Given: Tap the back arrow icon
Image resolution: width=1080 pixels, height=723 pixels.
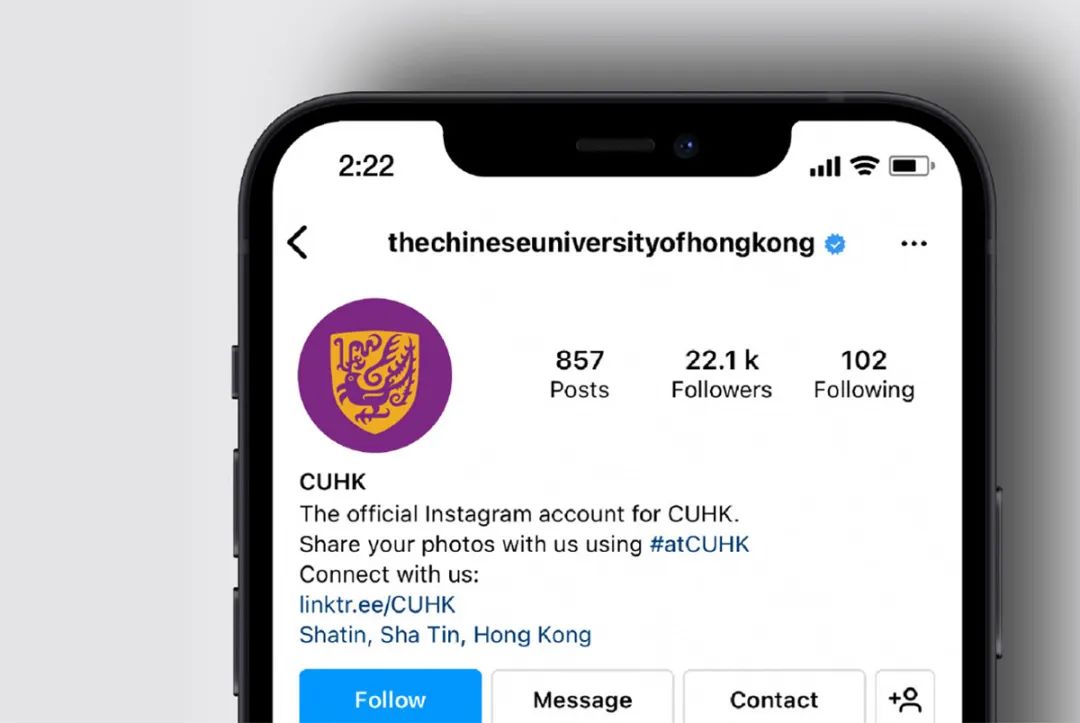Looking at the screenshot, I should pyautogui.click(x=298, y=242).
